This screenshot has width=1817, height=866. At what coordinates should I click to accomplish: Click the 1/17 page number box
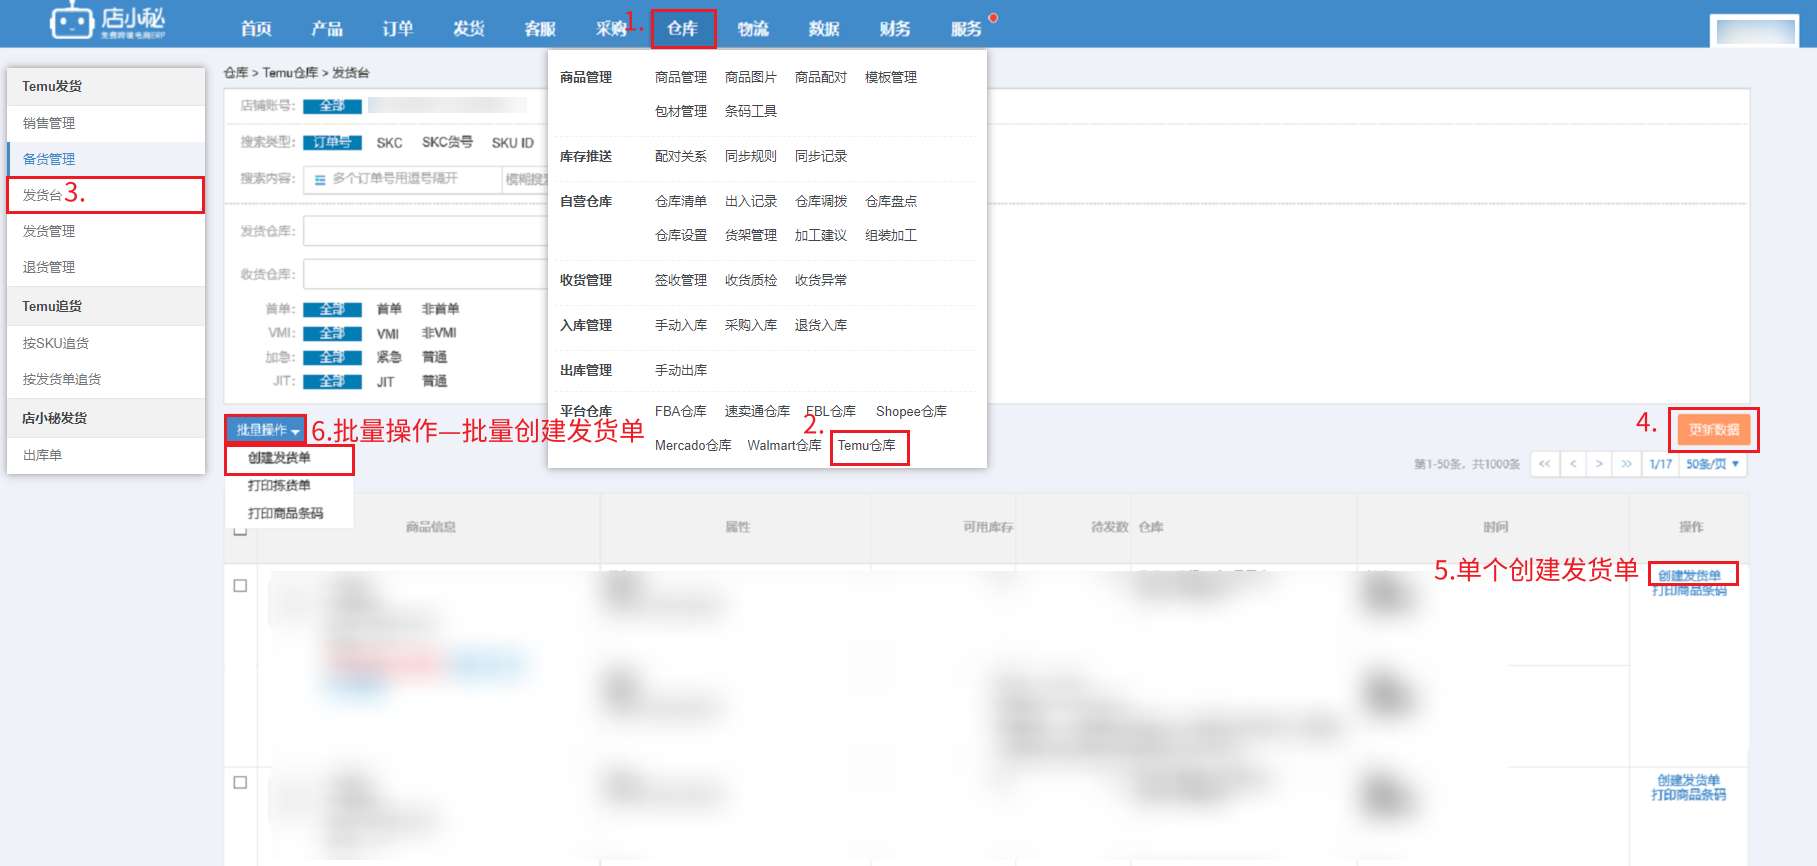point(1661,464)
